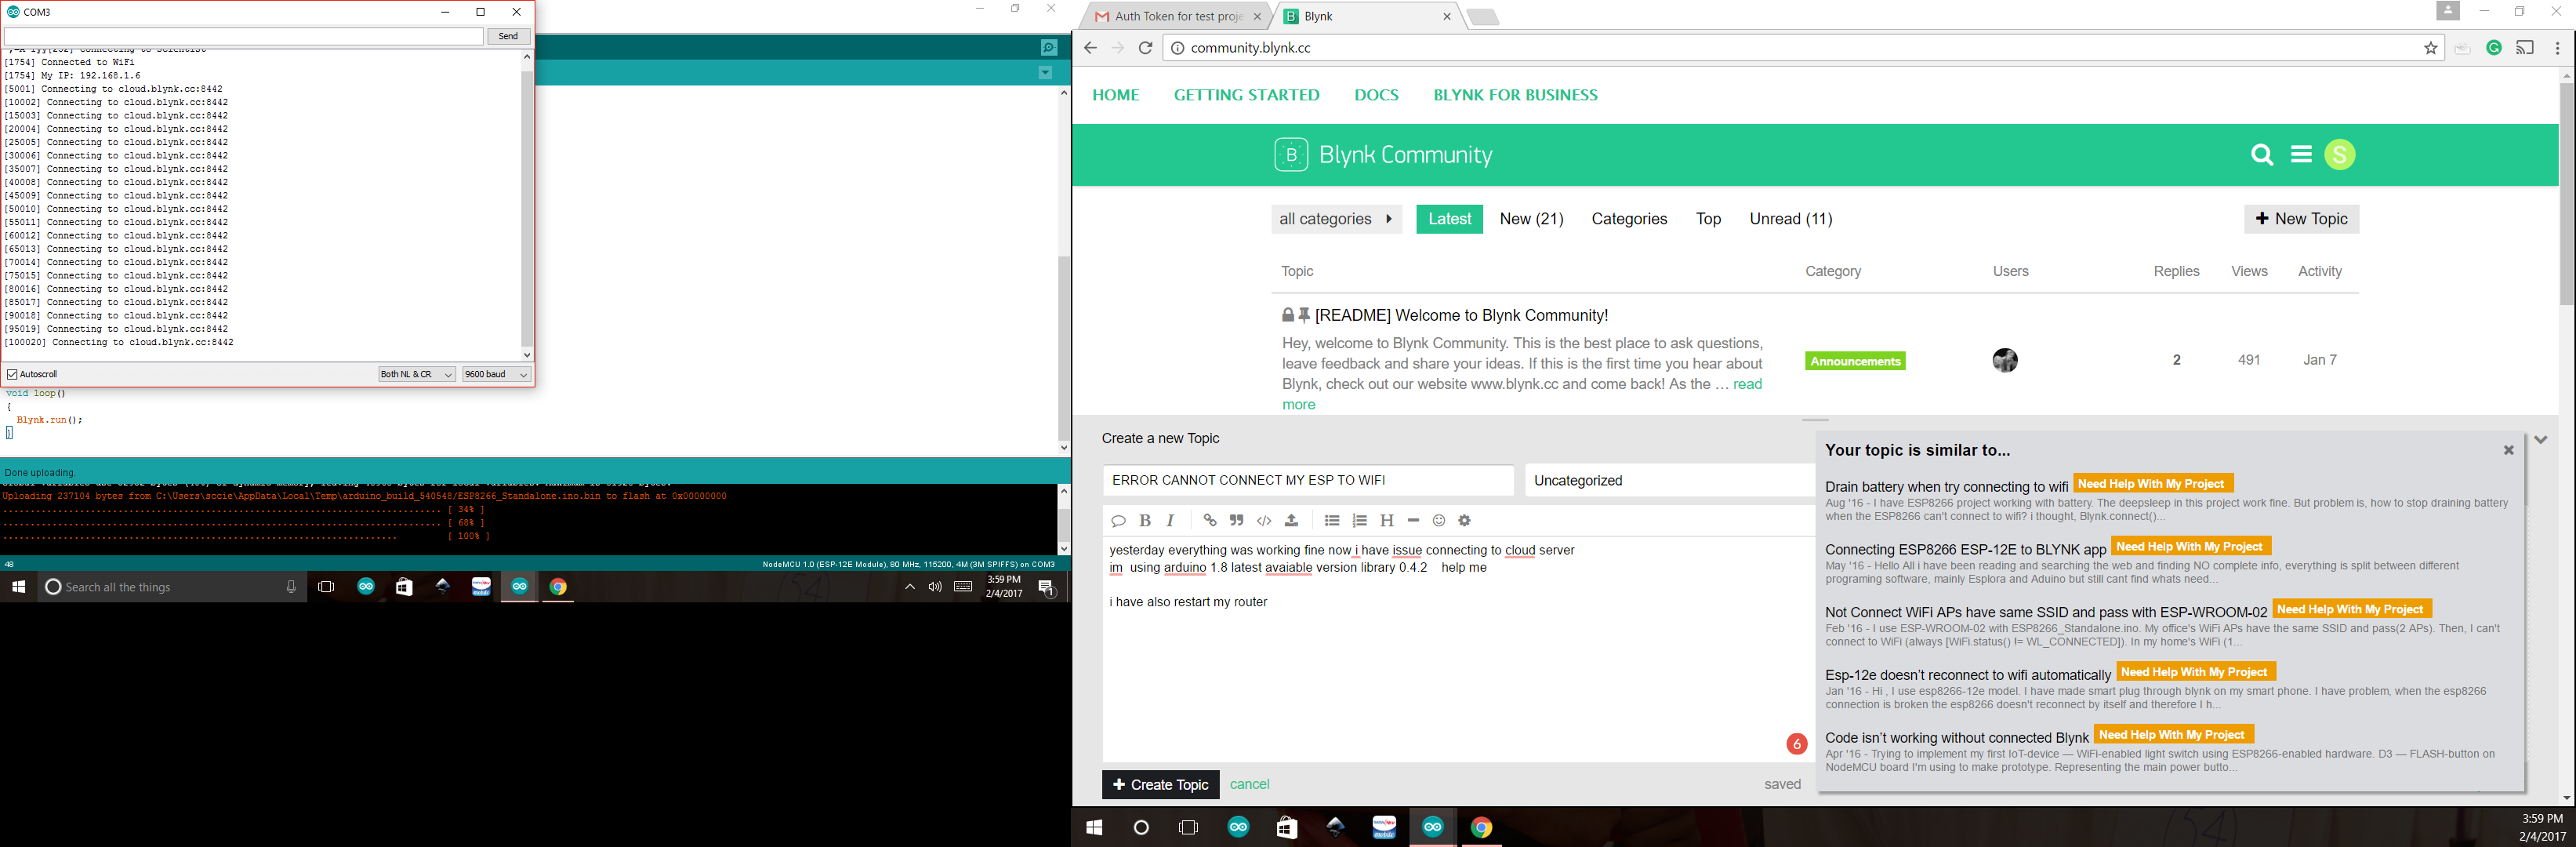
Task: Open the Both NL & CR dropdown
Action: click(417, 374)
